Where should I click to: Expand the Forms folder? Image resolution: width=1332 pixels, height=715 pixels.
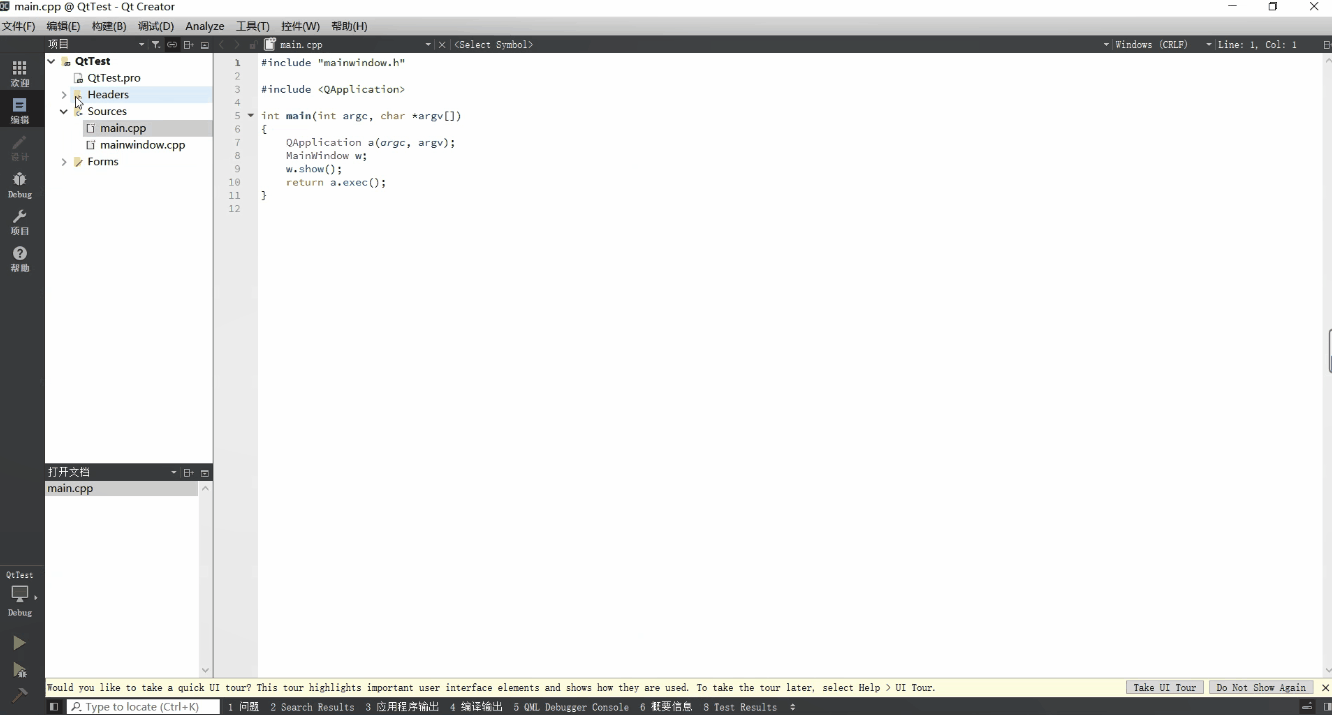click(64, 162)
